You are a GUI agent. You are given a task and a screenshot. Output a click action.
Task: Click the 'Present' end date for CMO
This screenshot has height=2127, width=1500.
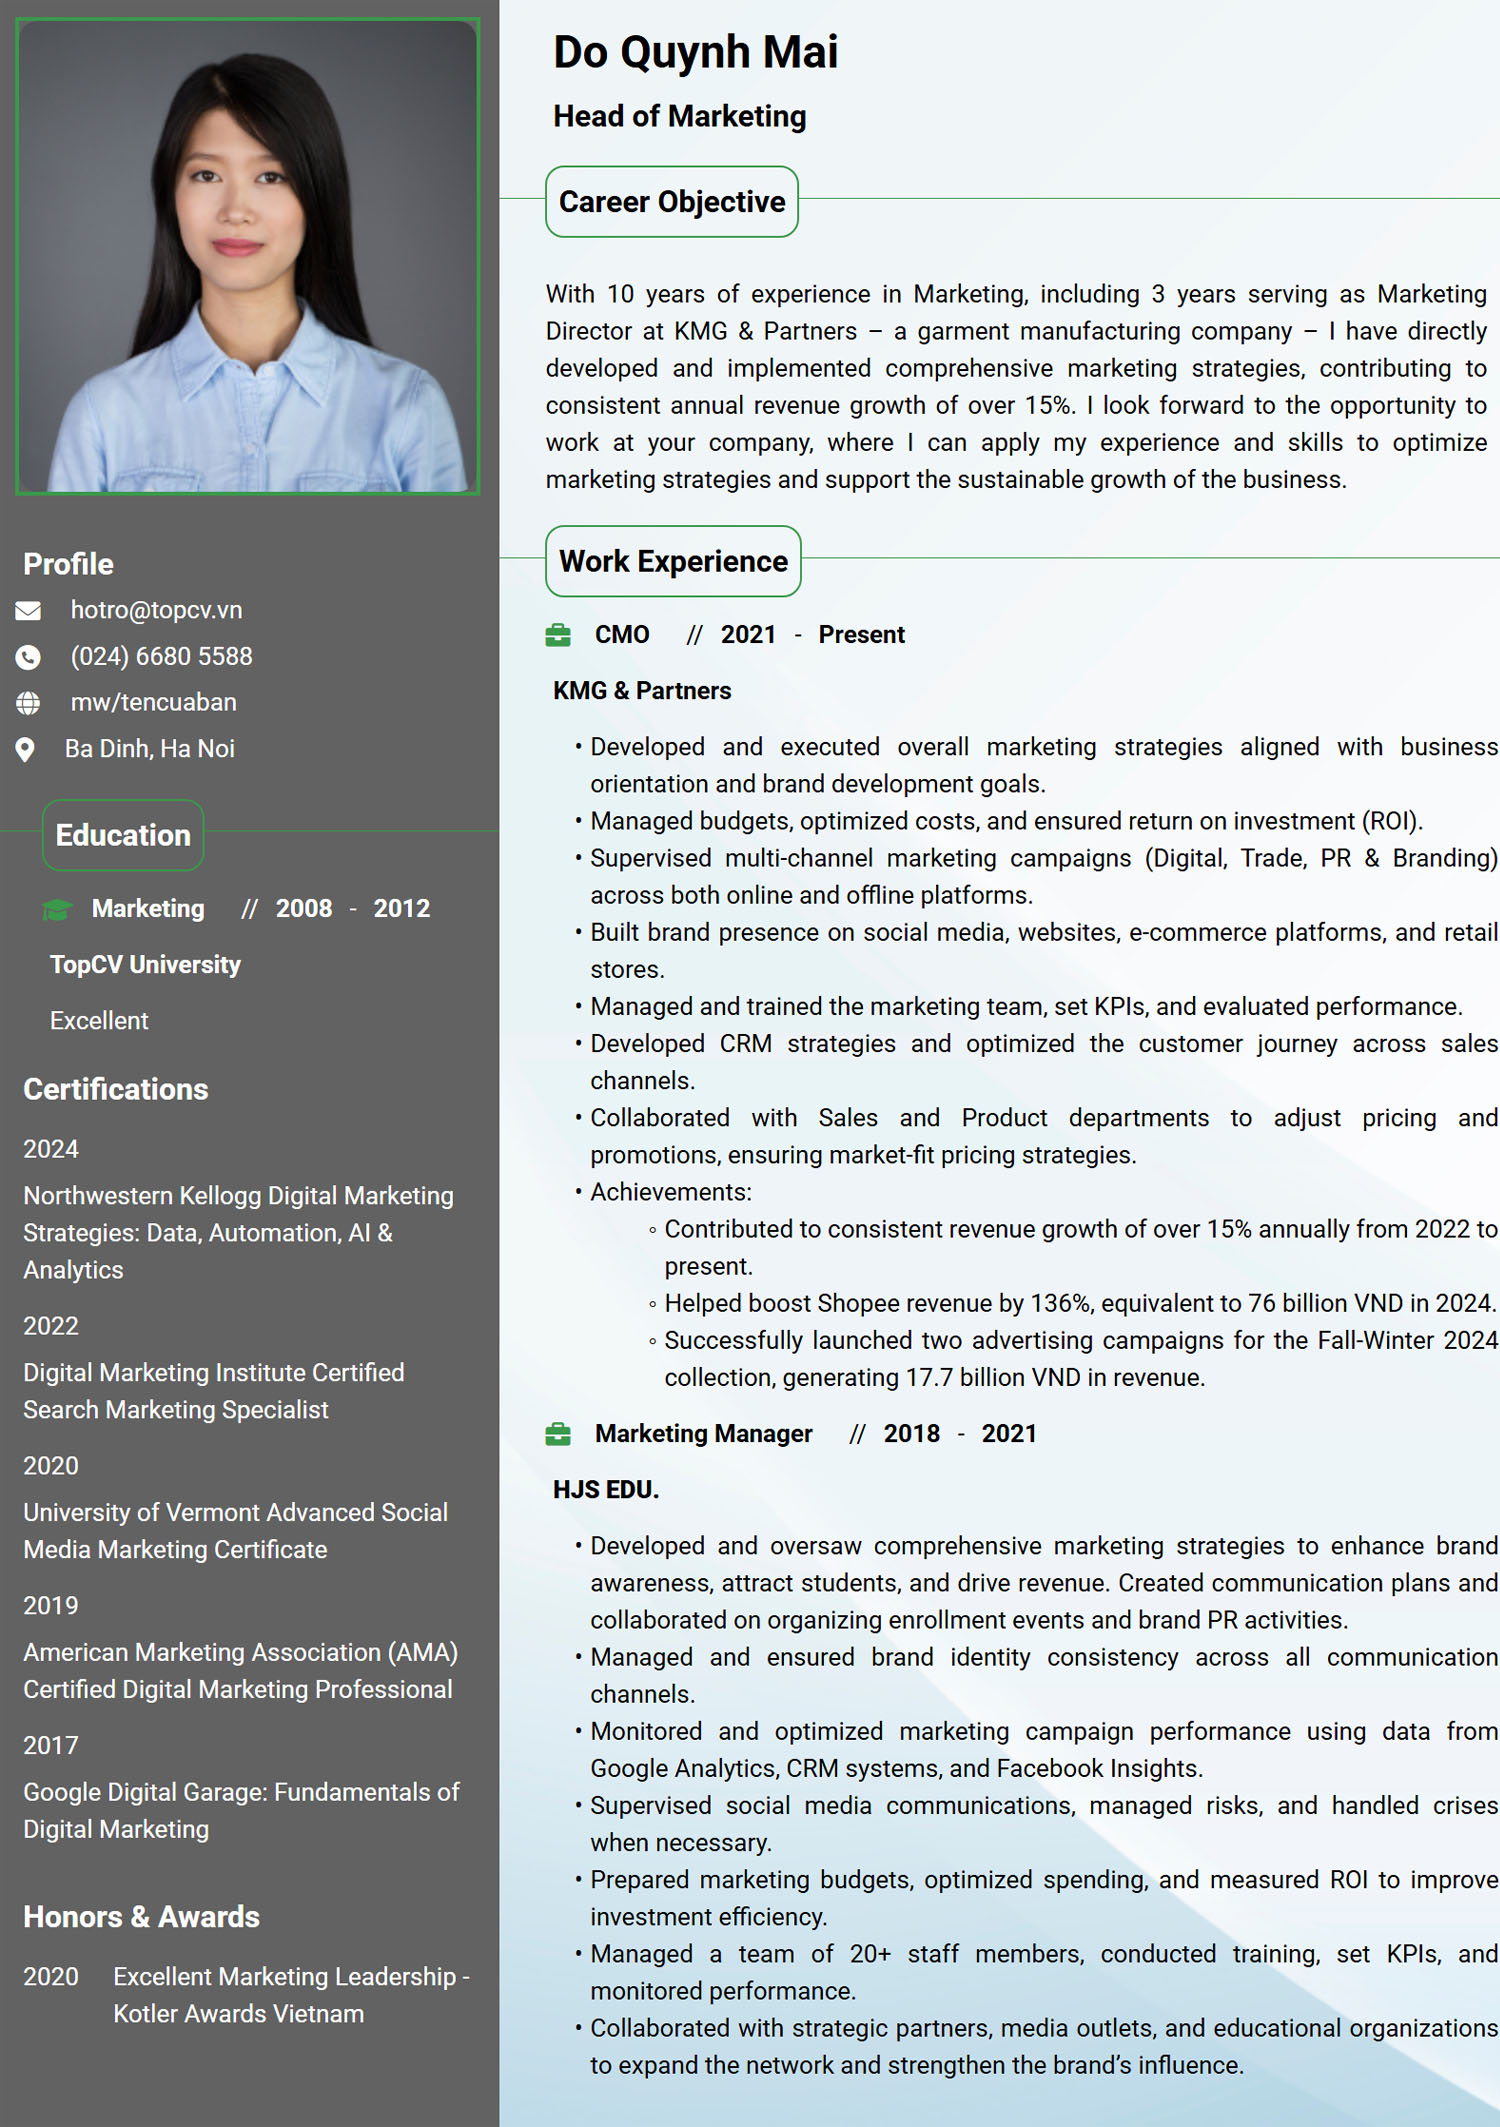(x=862, y=635)
